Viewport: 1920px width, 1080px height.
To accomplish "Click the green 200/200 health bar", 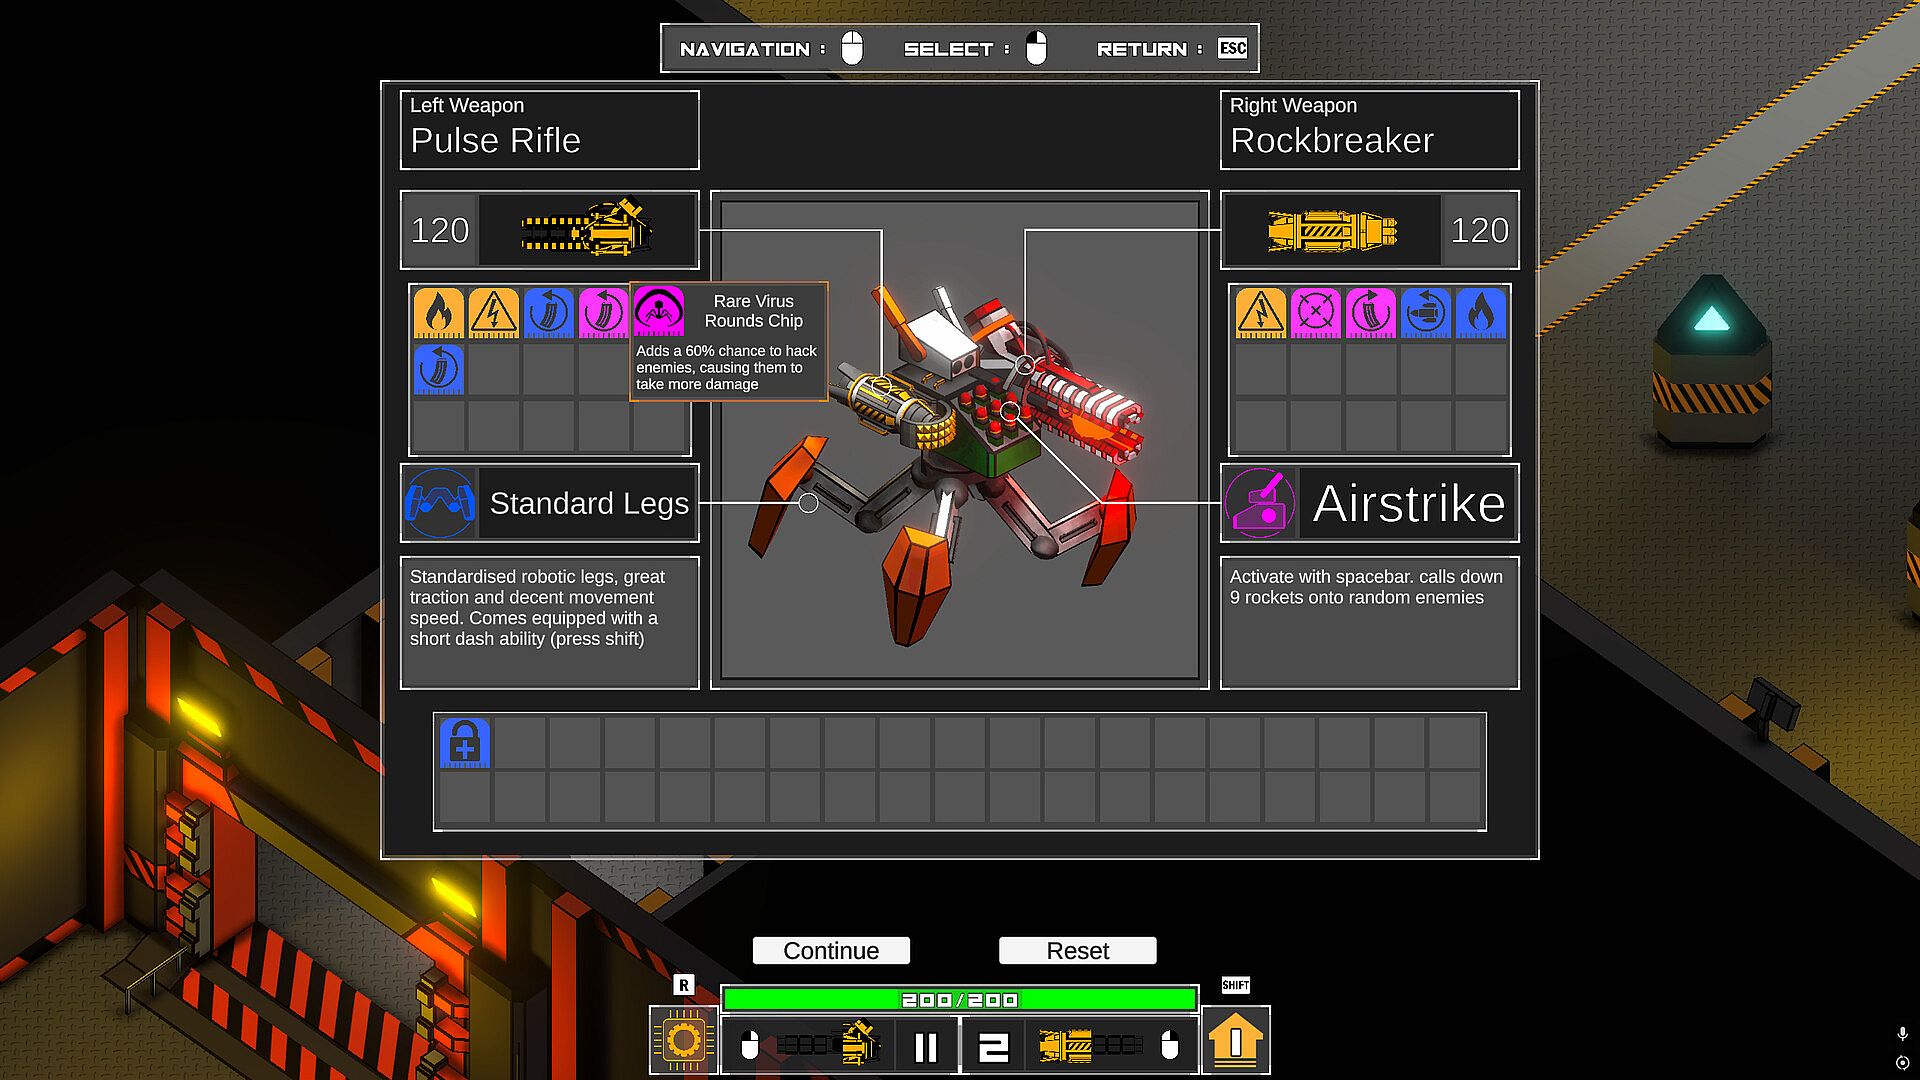I will click(959, 999).
